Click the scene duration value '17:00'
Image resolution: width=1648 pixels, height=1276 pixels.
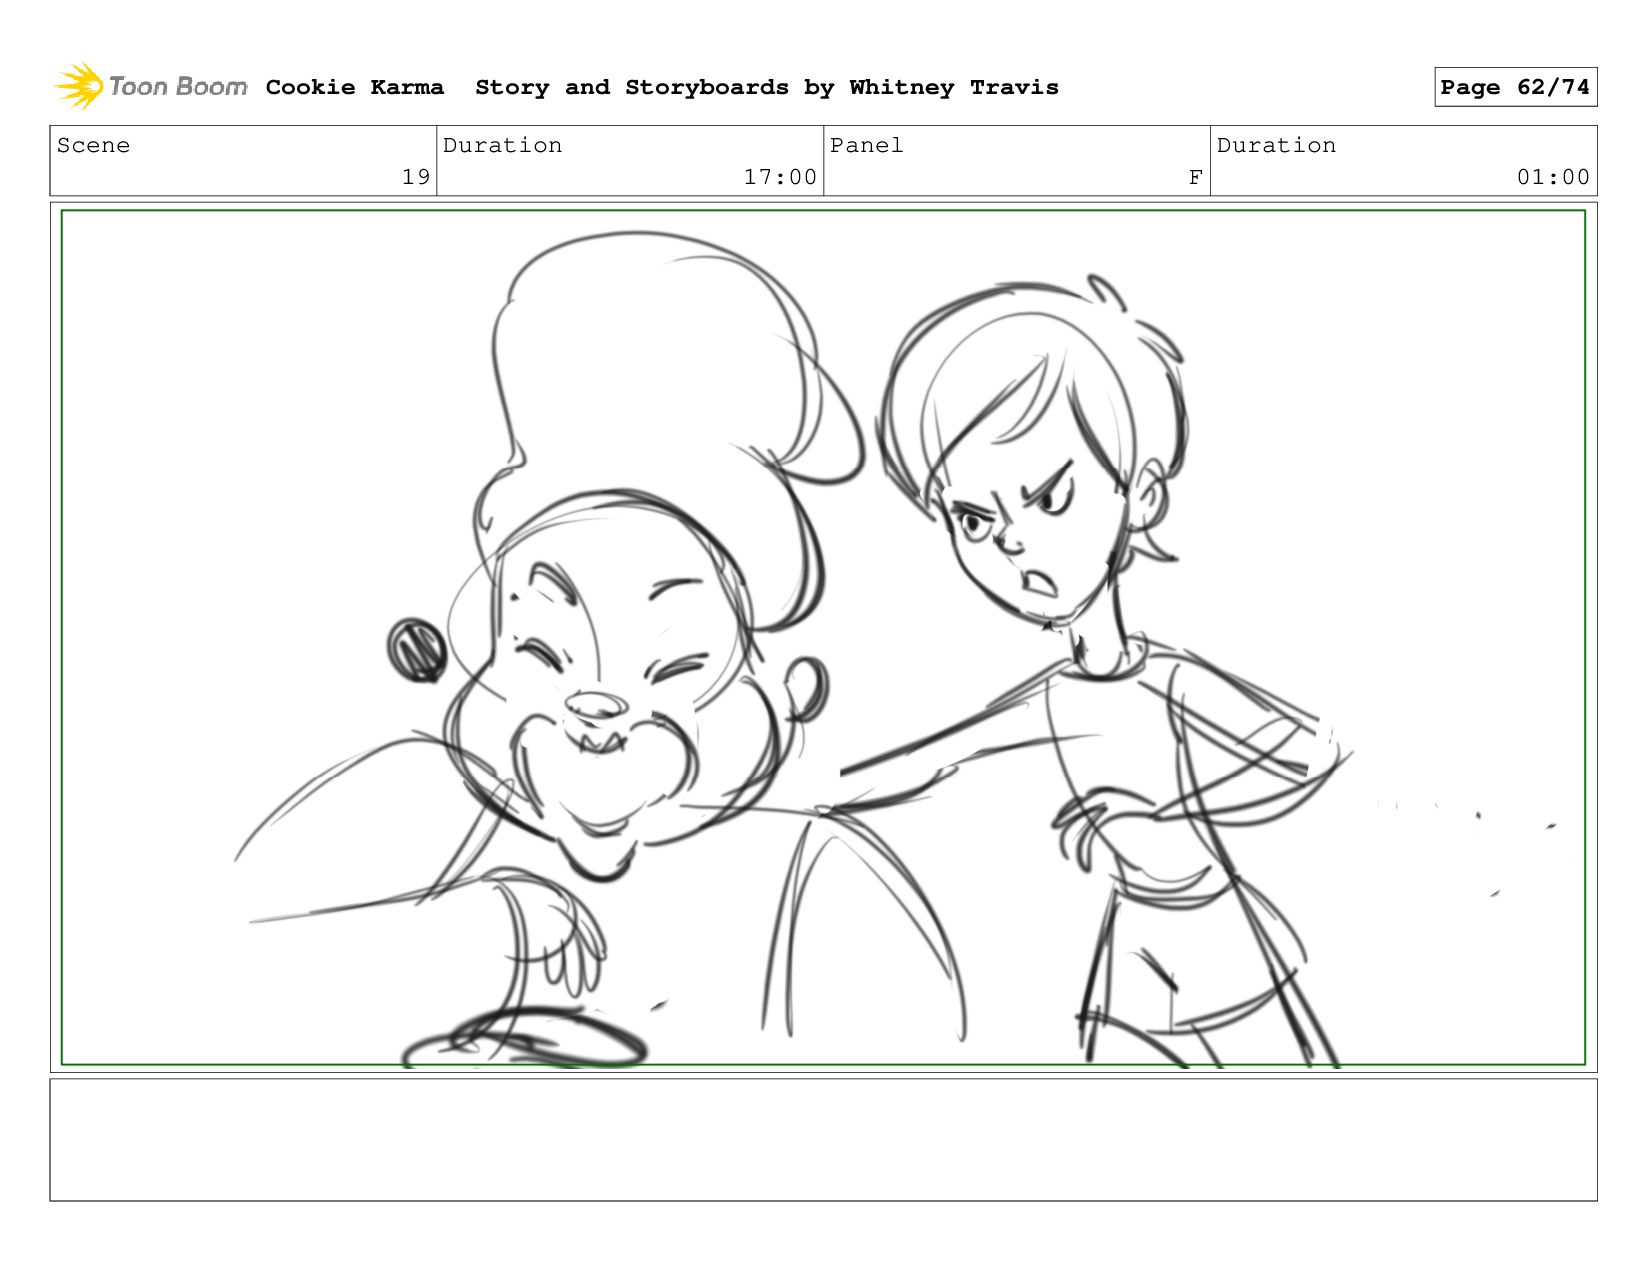pos(780,177)
